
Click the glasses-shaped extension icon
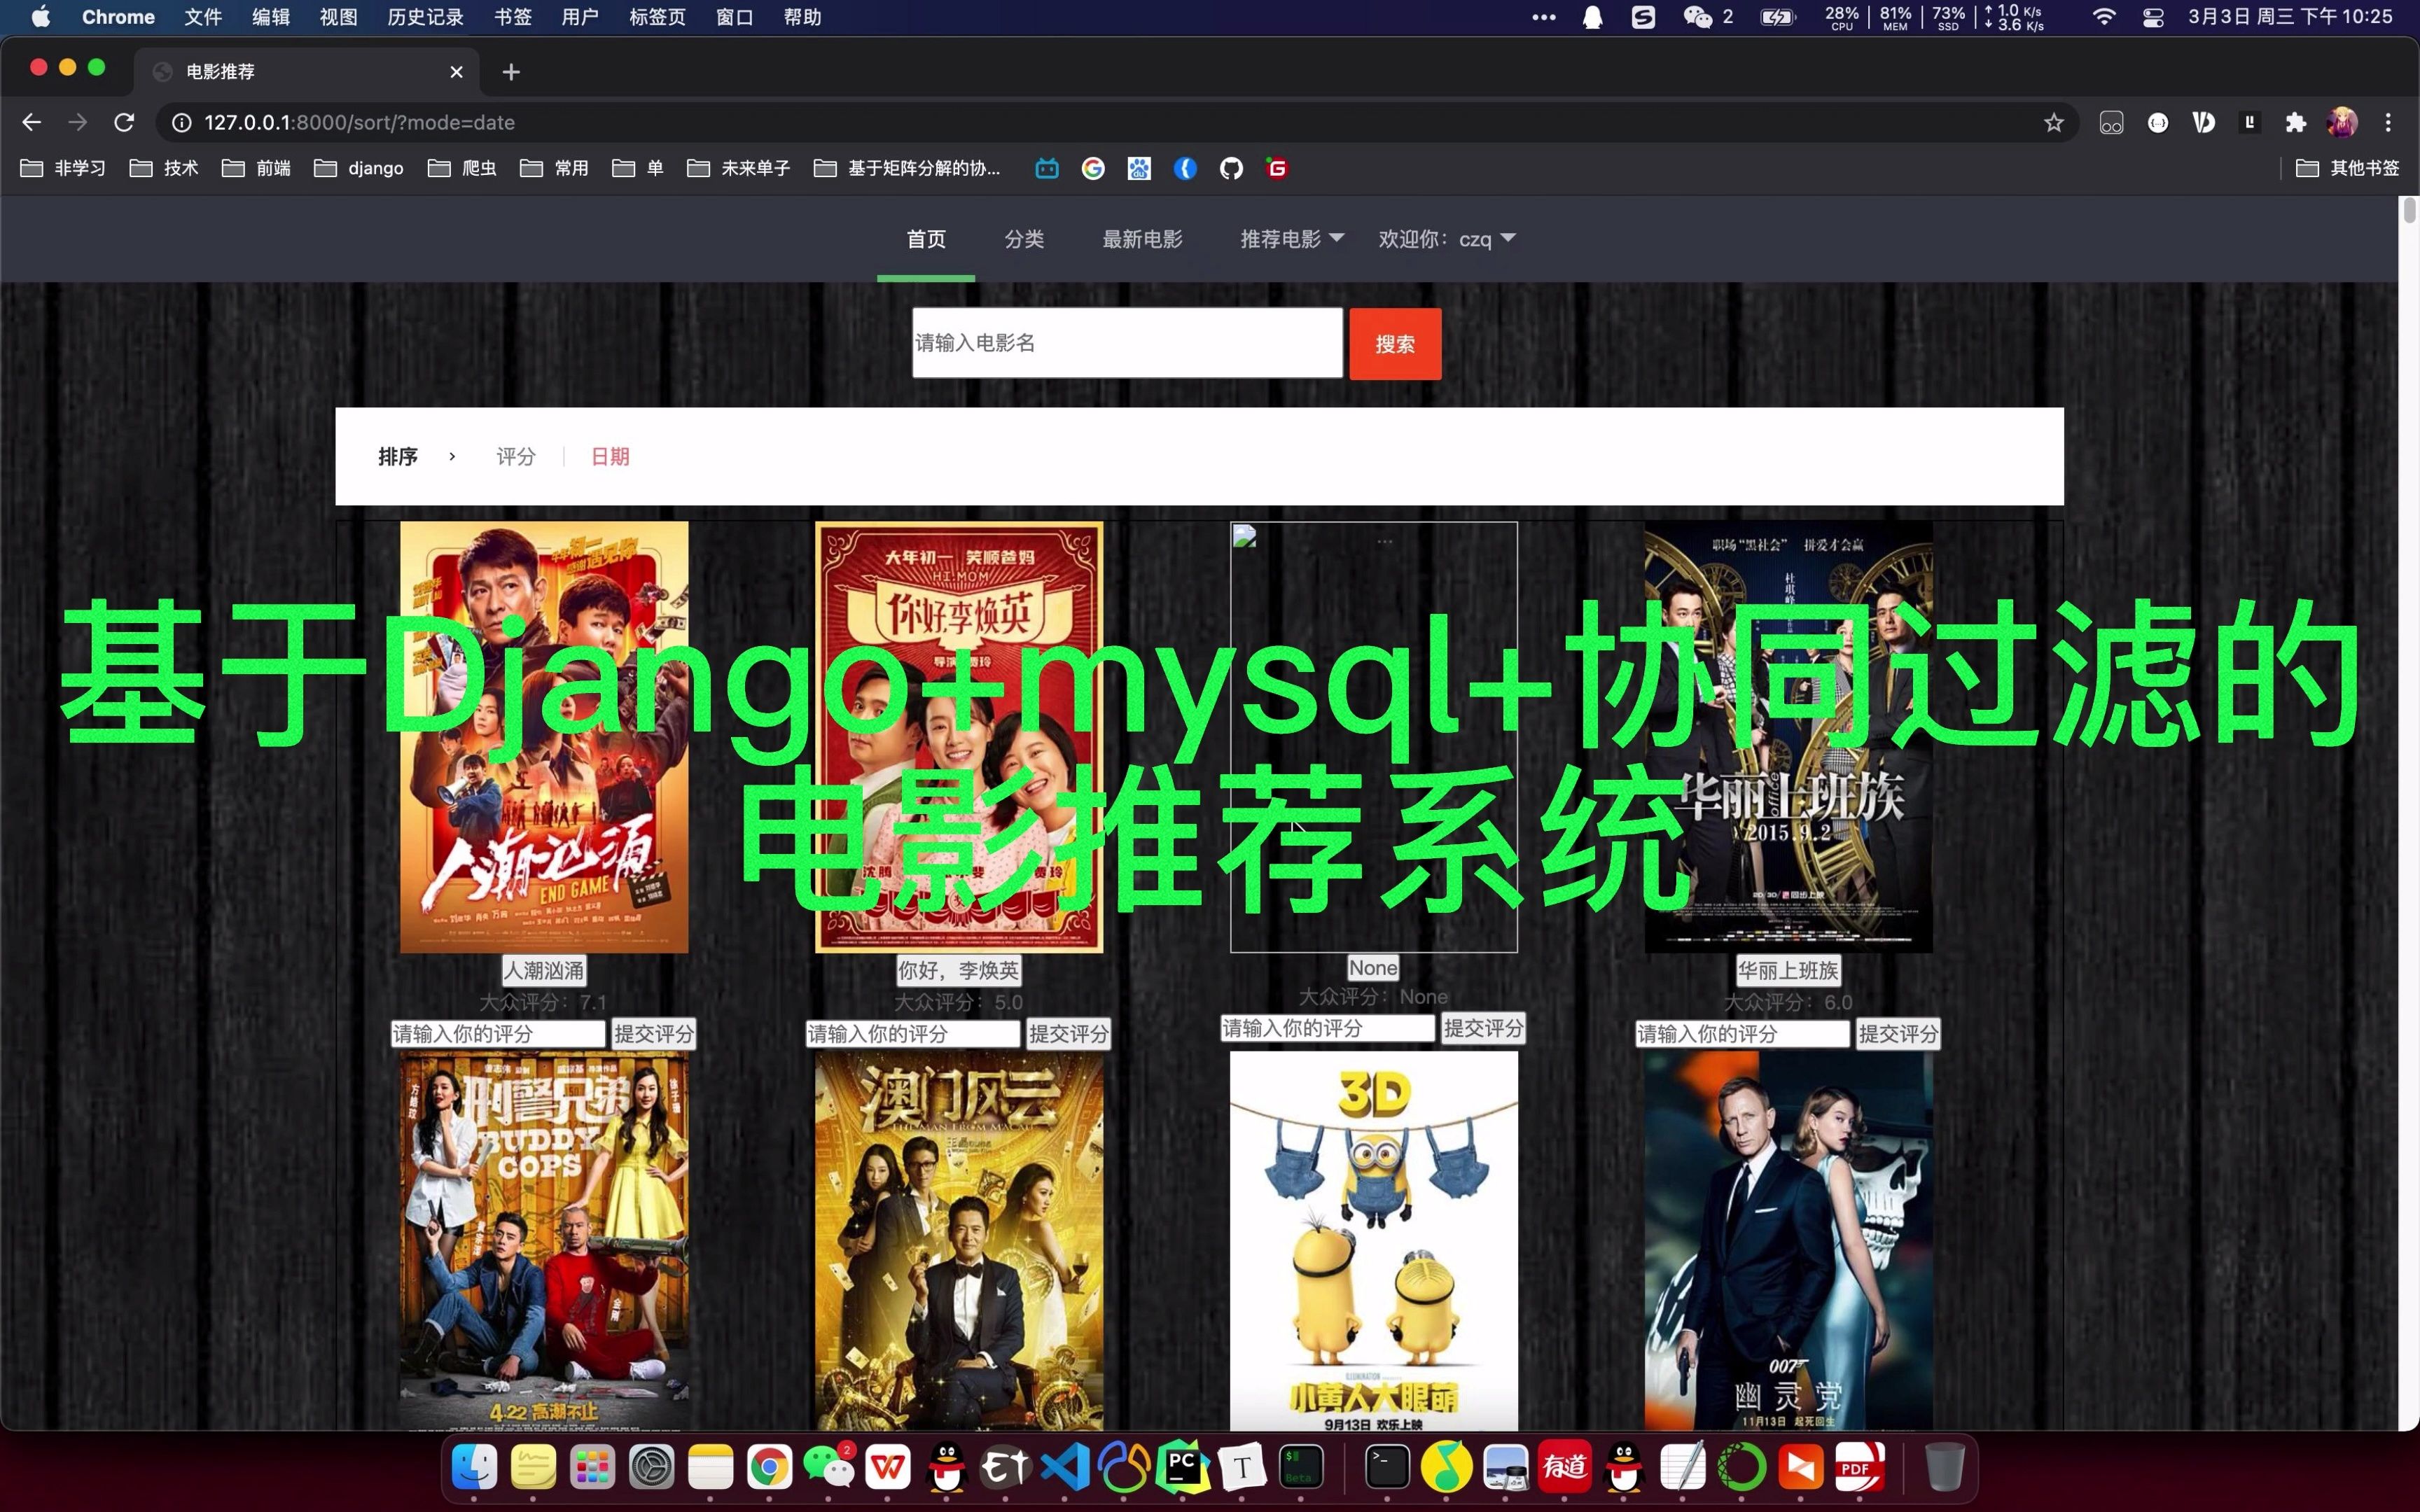coord(2111,122)
